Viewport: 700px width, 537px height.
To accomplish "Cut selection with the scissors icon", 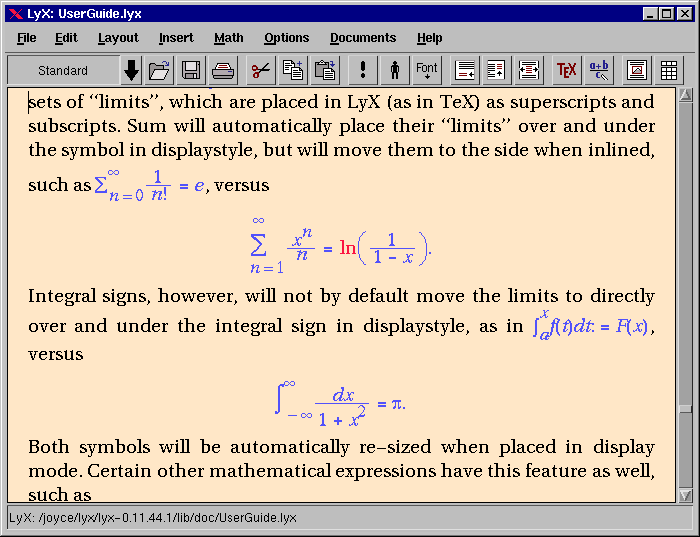I will click(261, 70).
